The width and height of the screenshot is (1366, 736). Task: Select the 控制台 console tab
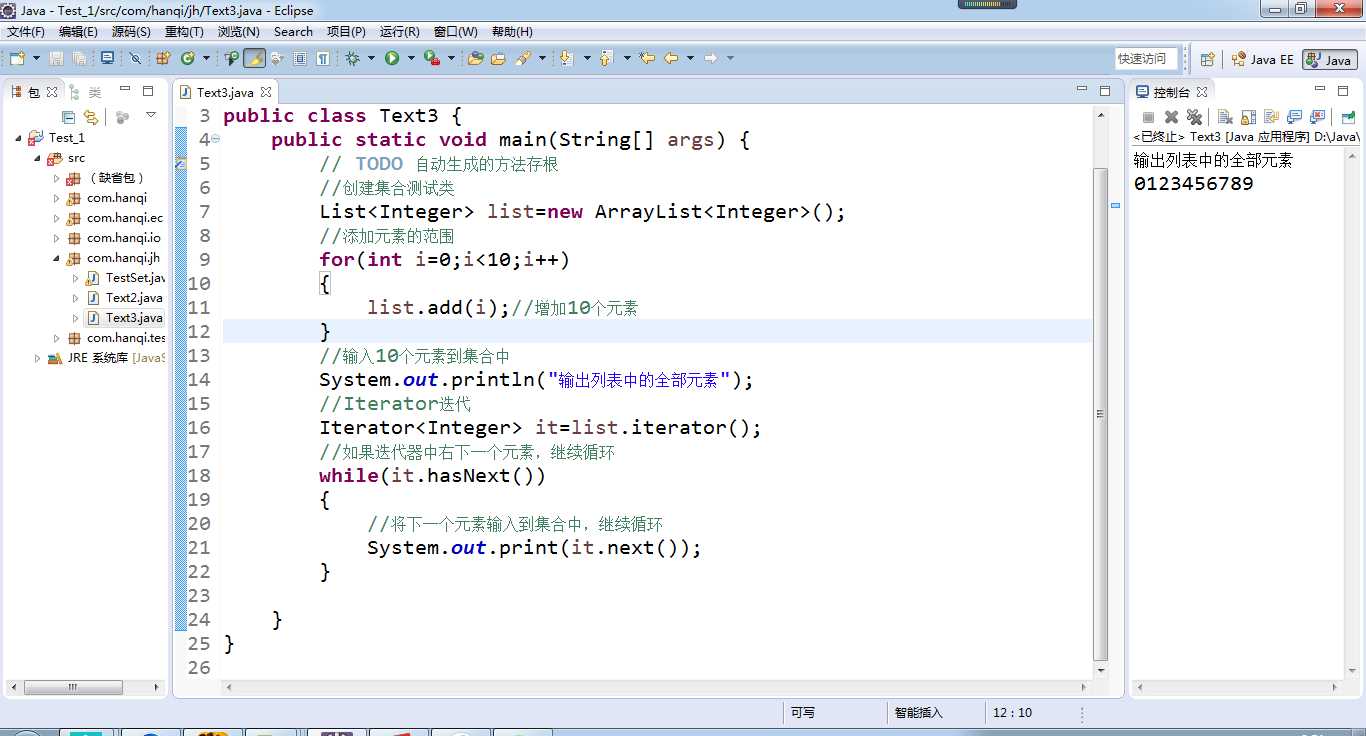(1170, 92)
